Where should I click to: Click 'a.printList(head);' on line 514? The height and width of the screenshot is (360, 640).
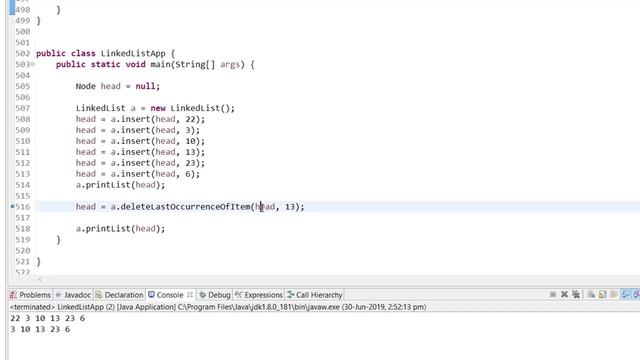pos(120,185)
